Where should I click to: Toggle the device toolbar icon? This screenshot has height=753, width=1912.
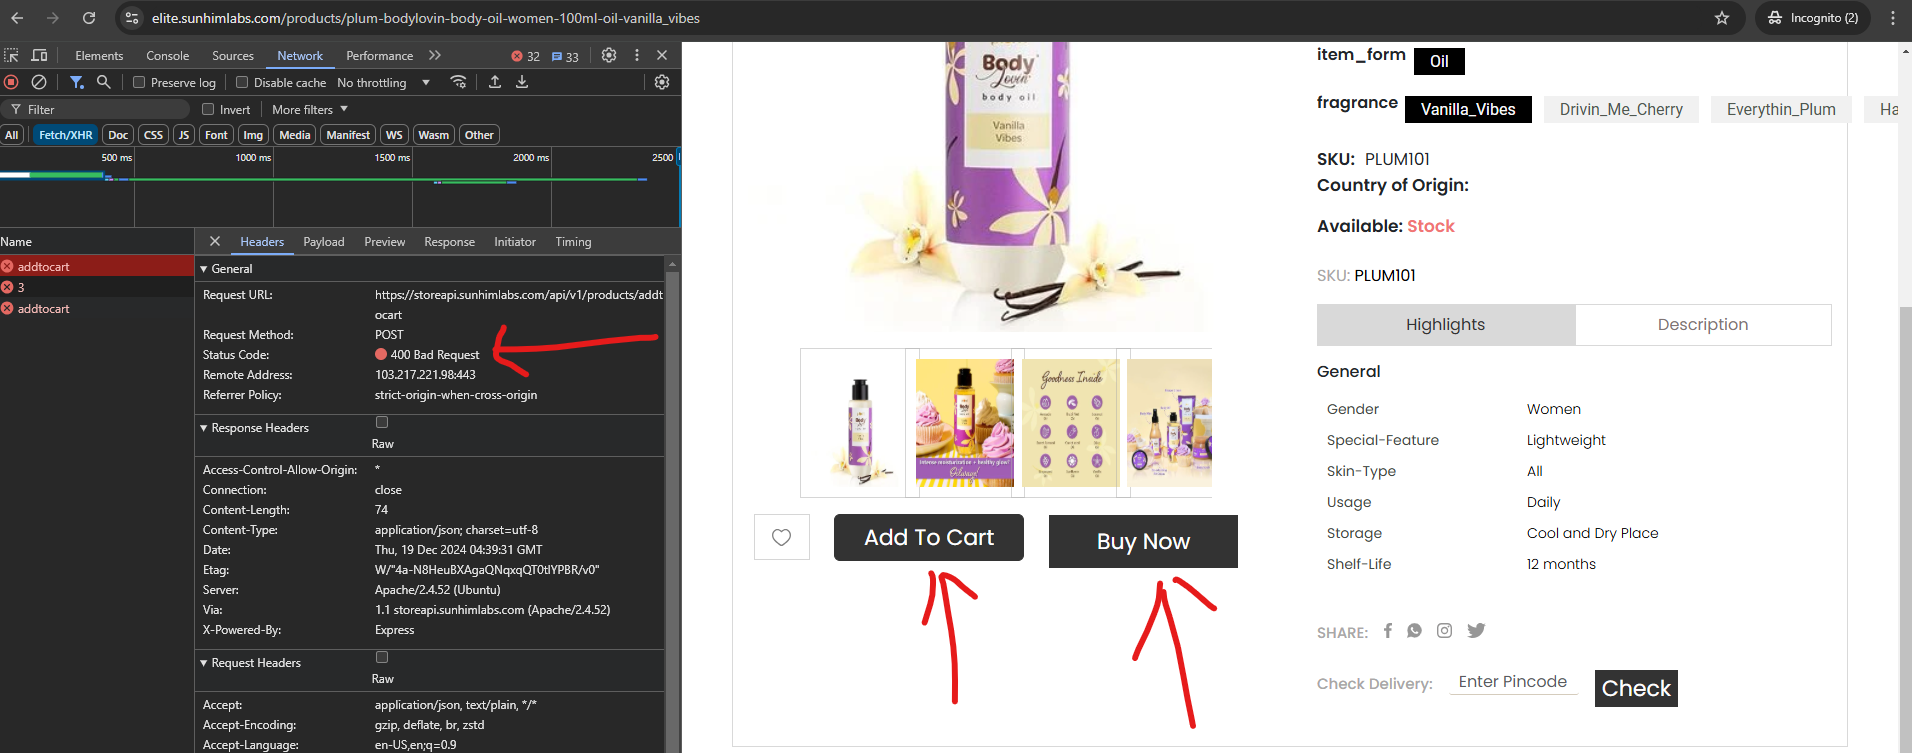tap(40, 56)
